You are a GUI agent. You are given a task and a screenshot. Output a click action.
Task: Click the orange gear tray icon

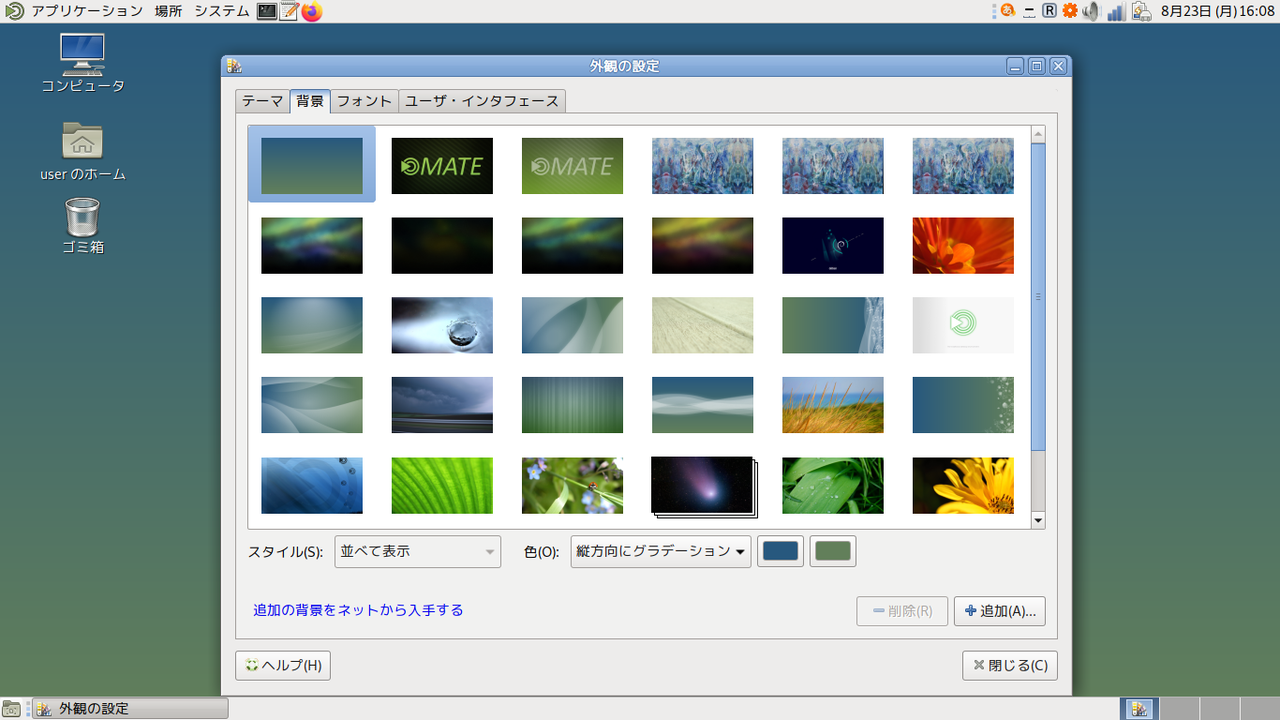point(1070,11)
